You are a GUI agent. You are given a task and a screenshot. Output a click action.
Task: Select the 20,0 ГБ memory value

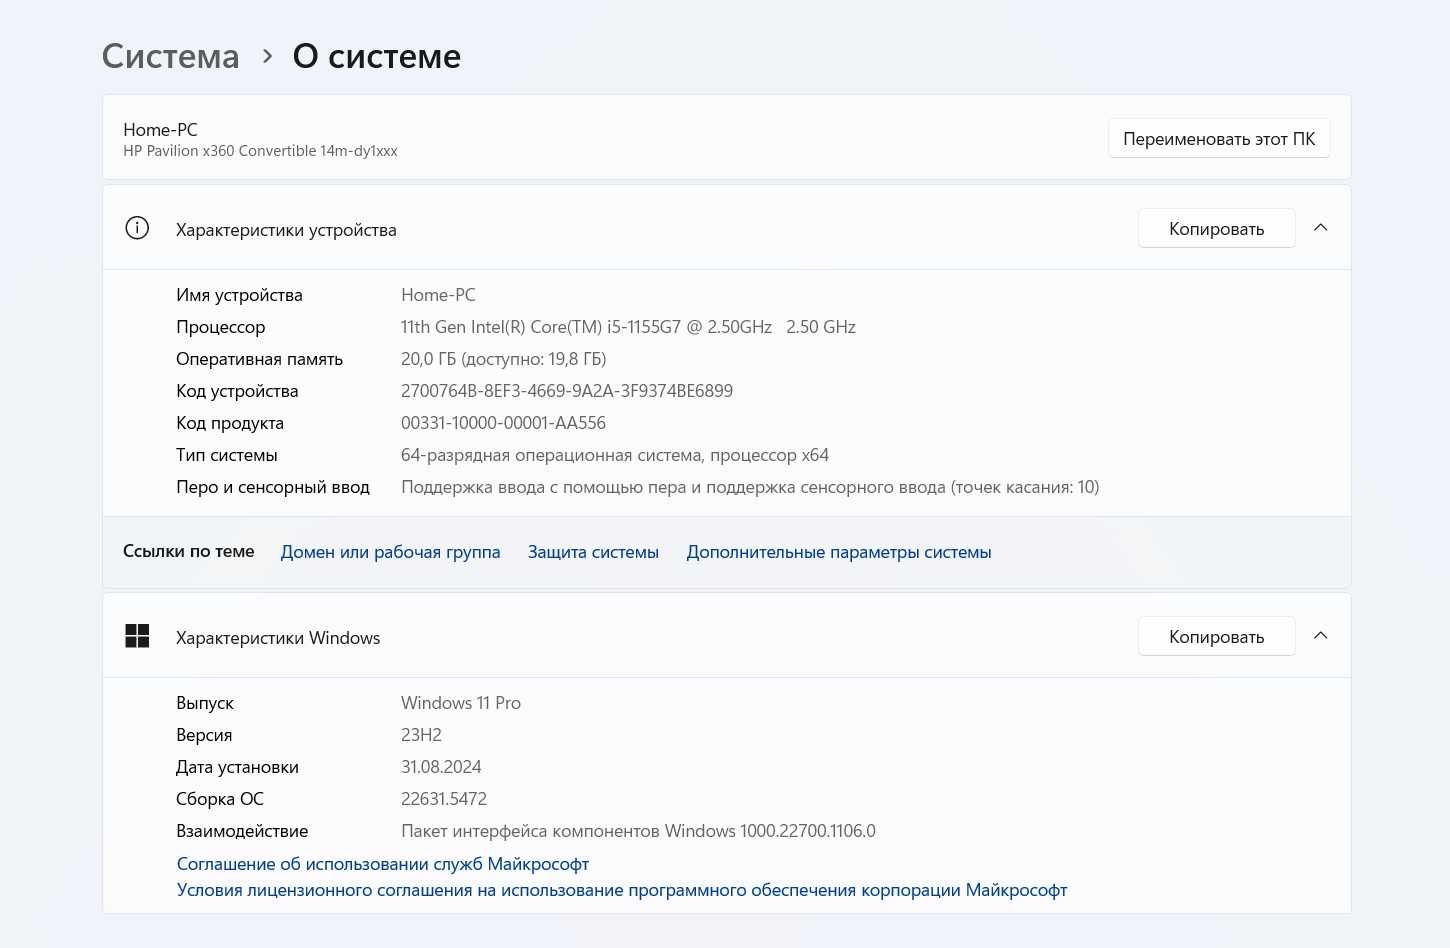(x=503, y=359)
